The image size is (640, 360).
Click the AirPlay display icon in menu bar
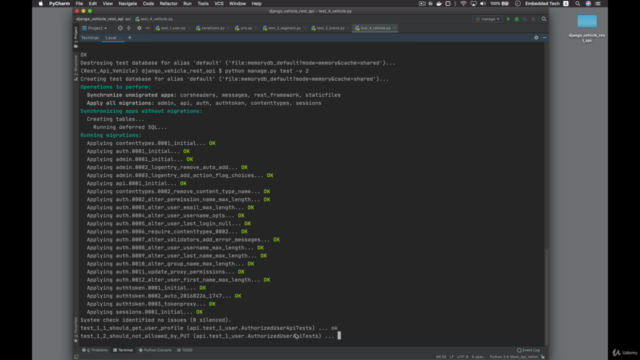[473, 4]
